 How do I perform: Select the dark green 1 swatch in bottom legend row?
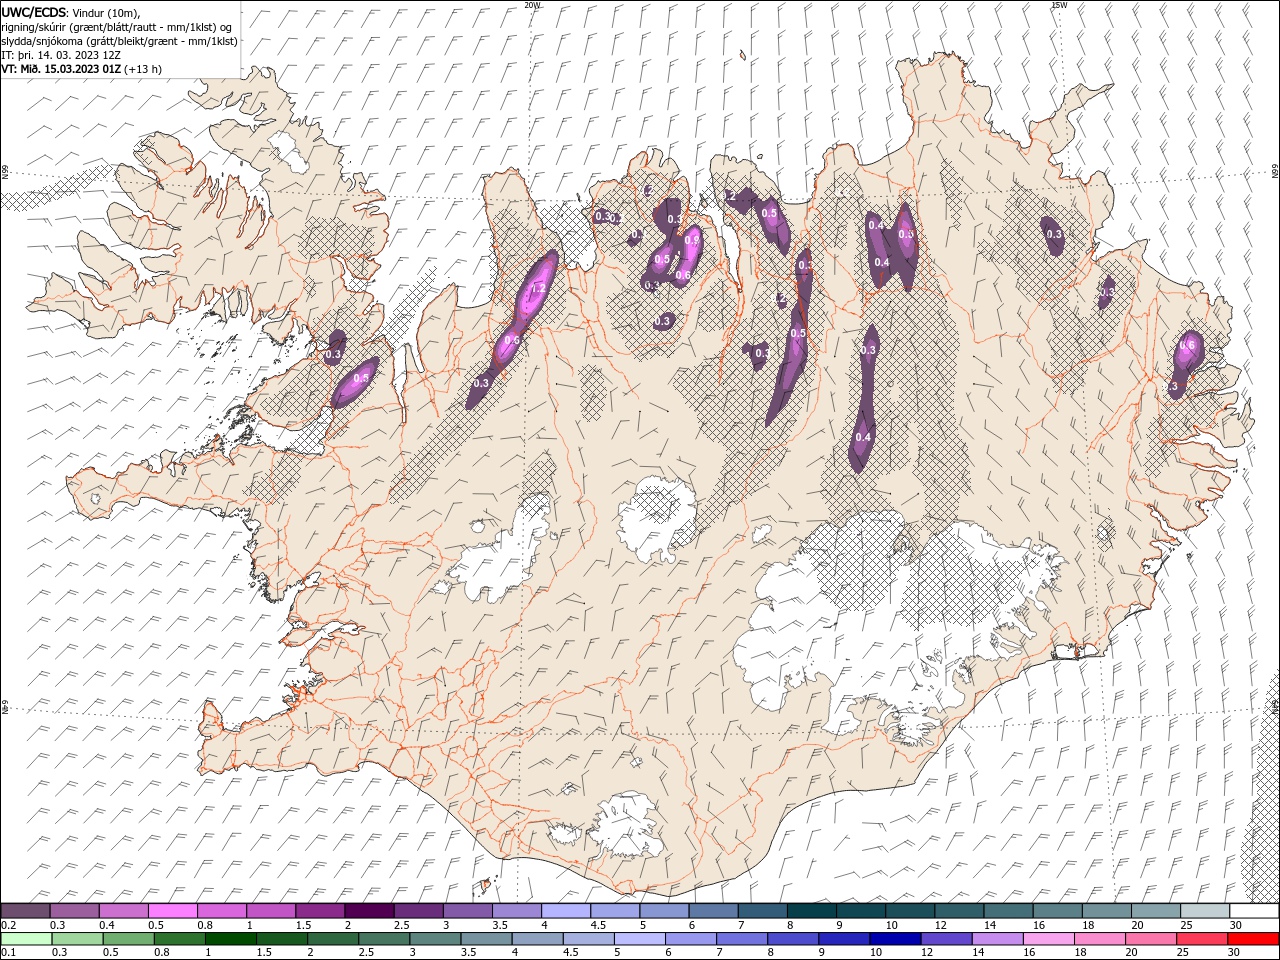coord(230,940)
